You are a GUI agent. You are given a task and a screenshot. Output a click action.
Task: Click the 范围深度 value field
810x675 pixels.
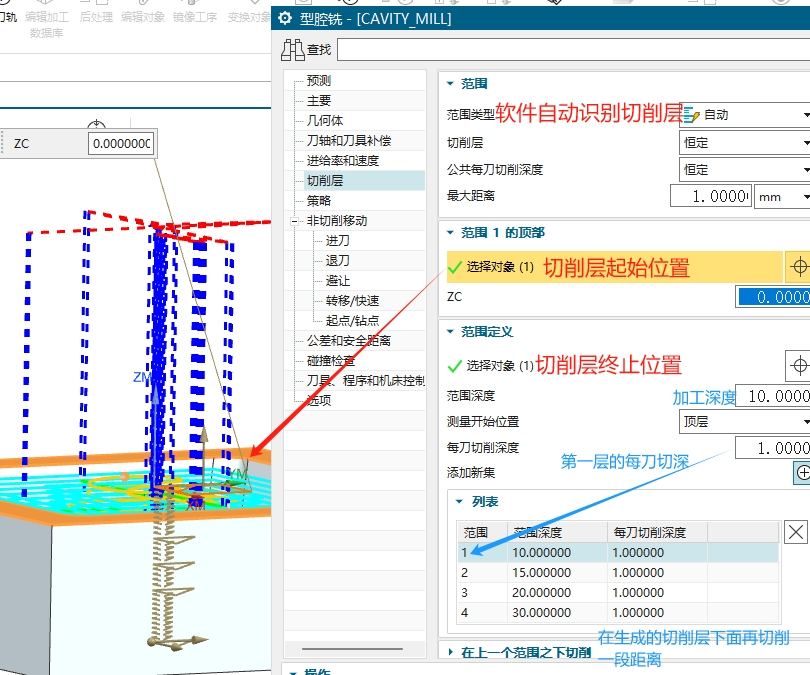773,396
